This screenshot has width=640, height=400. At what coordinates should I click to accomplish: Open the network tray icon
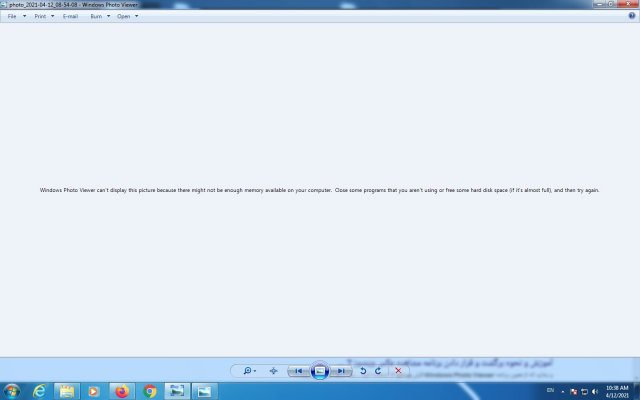coord(584,391)
